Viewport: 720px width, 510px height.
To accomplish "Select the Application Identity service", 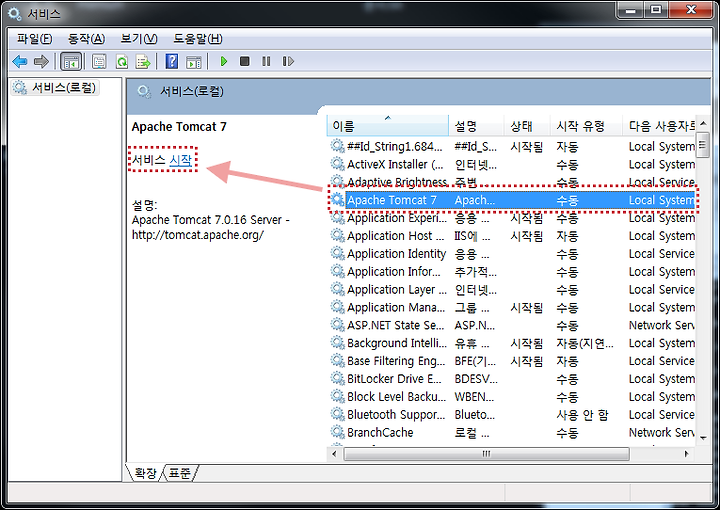I will 512,254.
